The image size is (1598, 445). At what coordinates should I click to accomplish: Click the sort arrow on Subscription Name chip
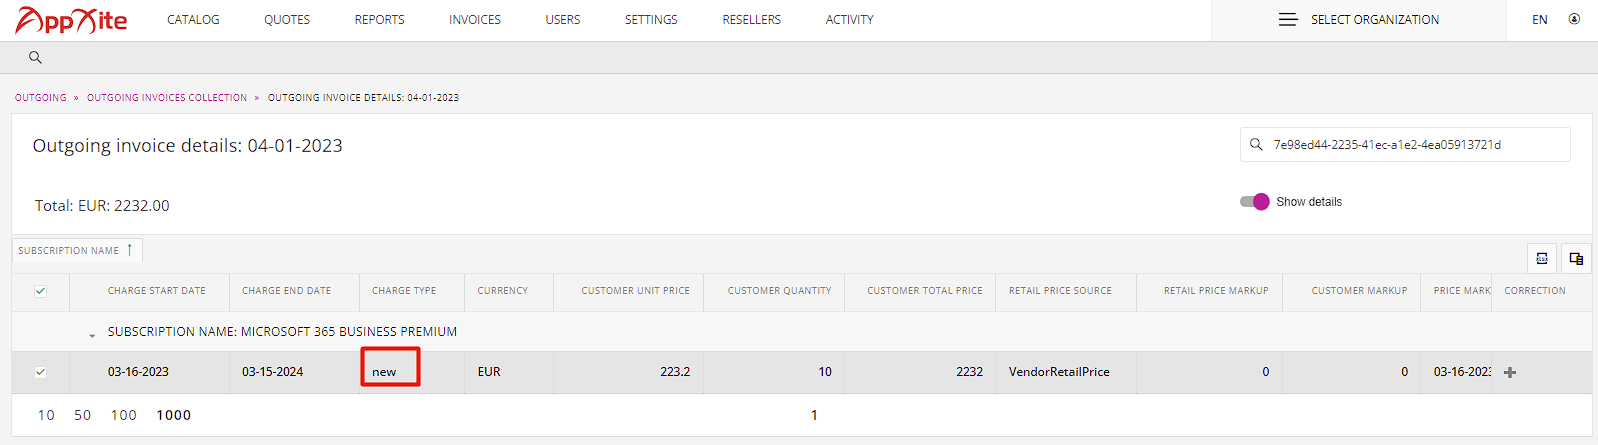(130, 250)
